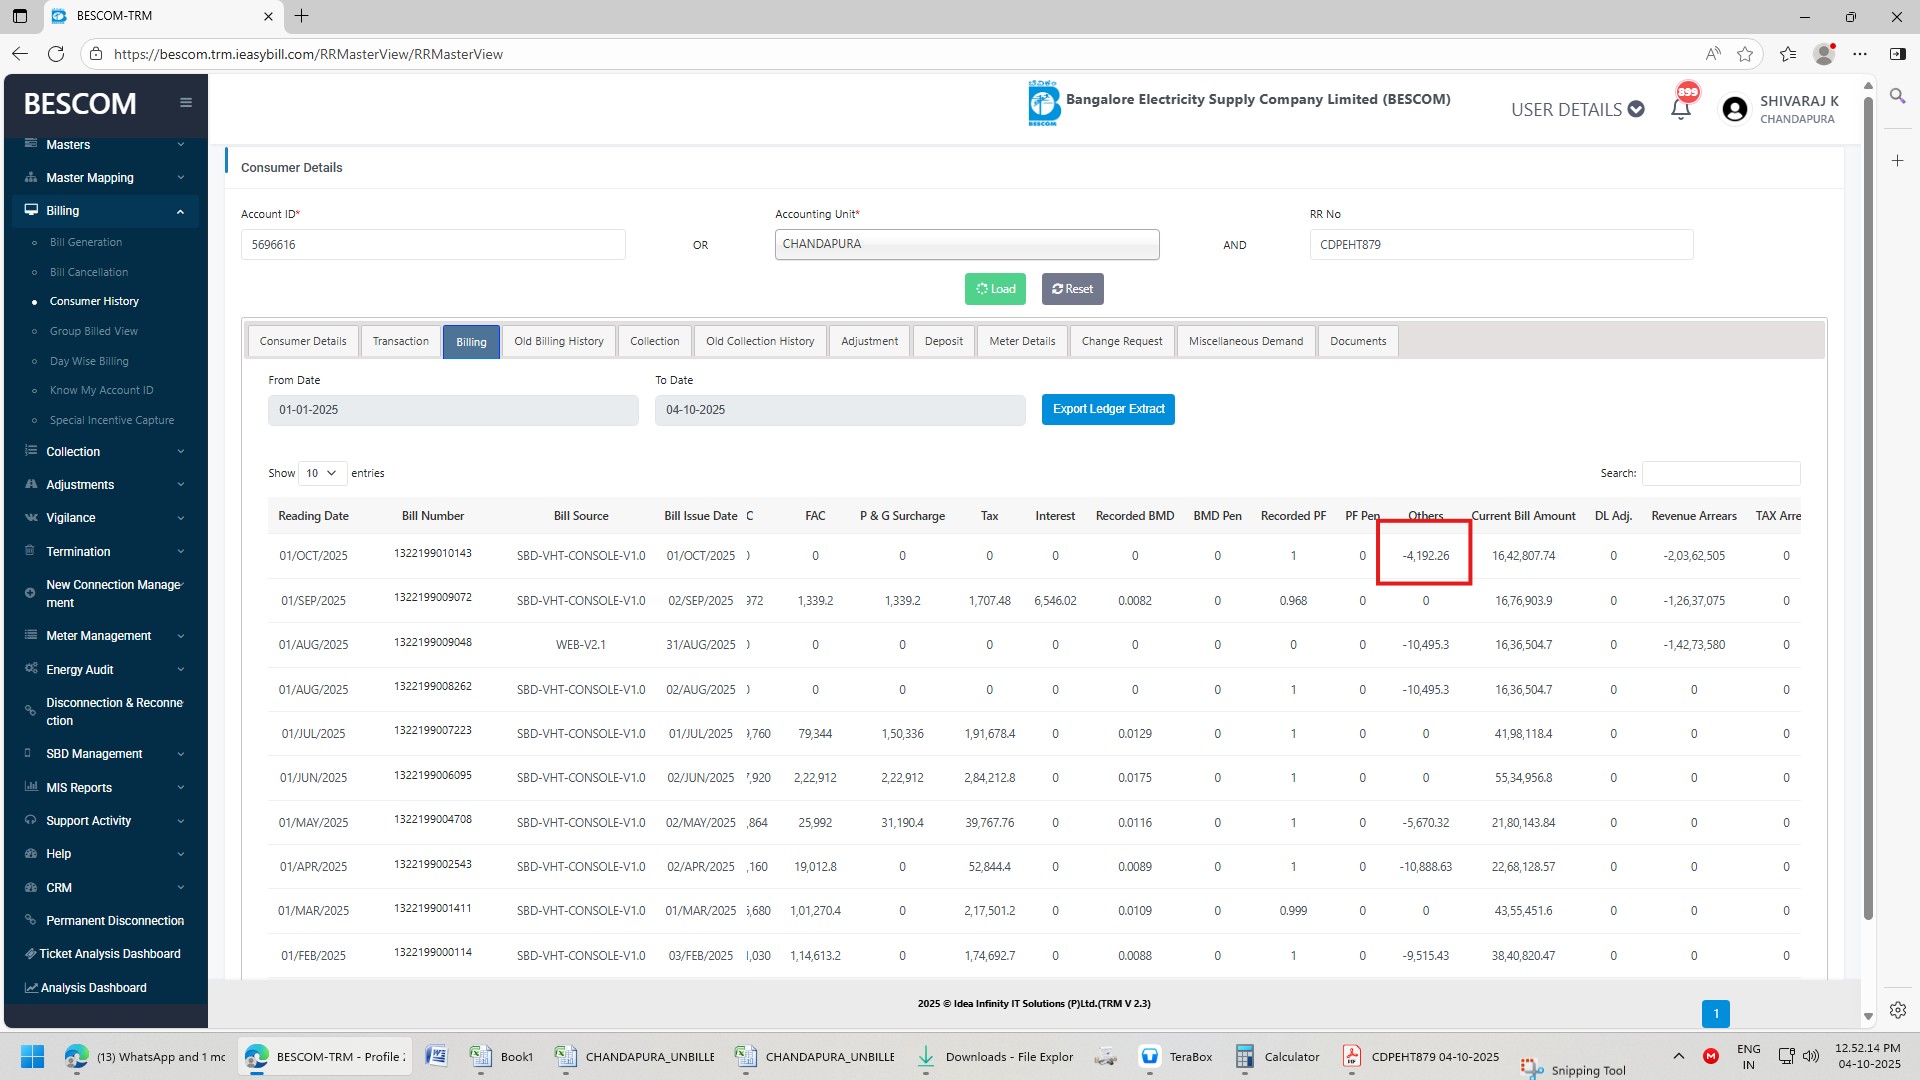Click the user profile avatar icon
1920x1080 pixels.
click(1735, 109)
